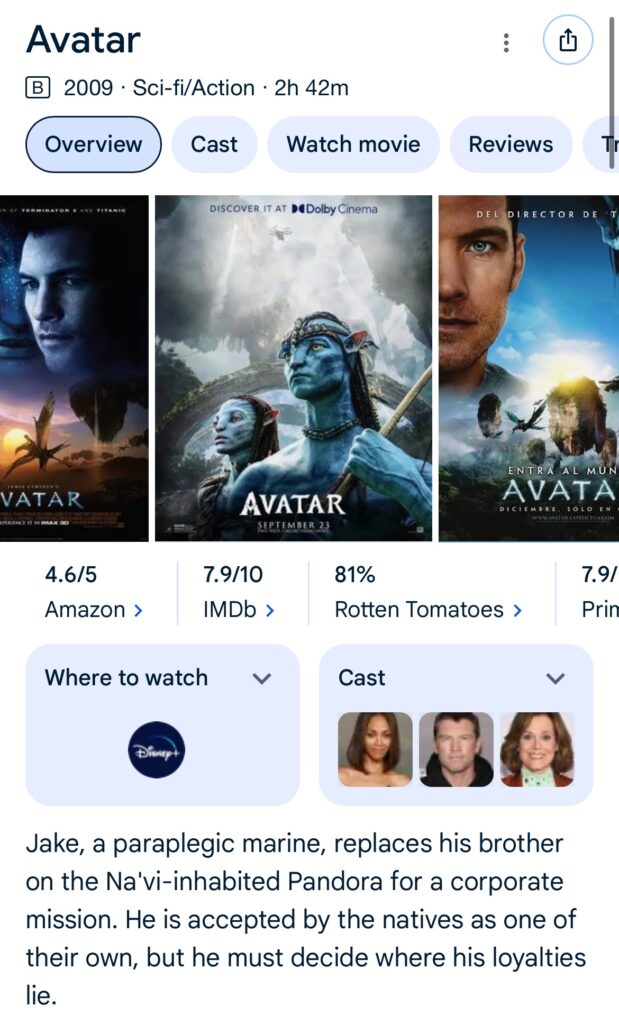Open the Spanish Avatar poster on right

529,368
